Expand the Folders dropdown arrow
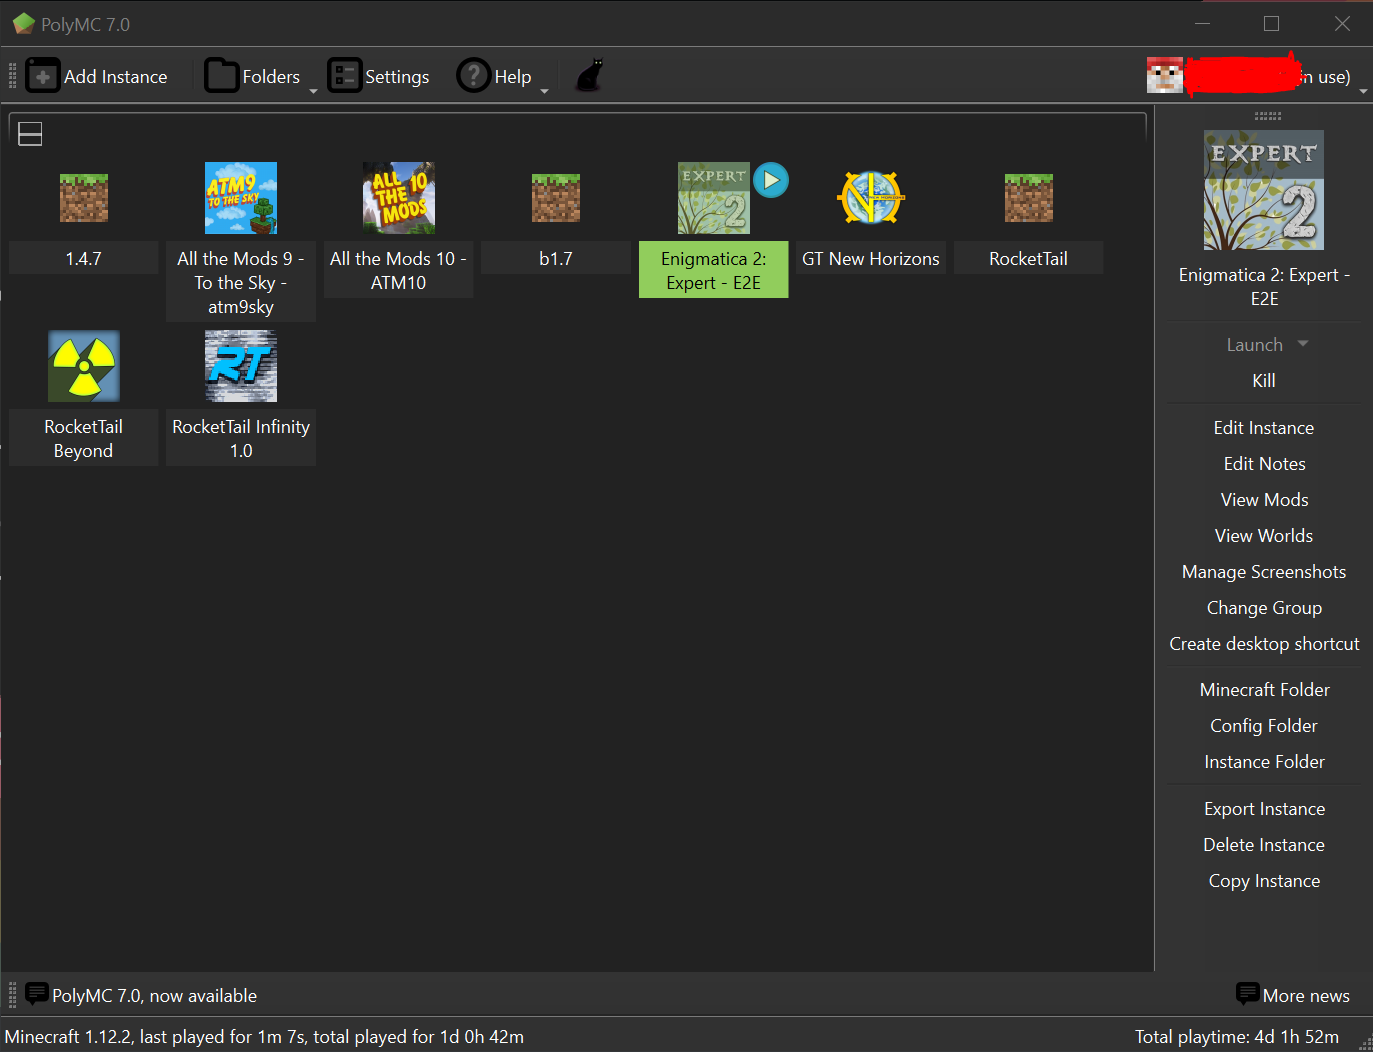 click(x=313, y=91)
